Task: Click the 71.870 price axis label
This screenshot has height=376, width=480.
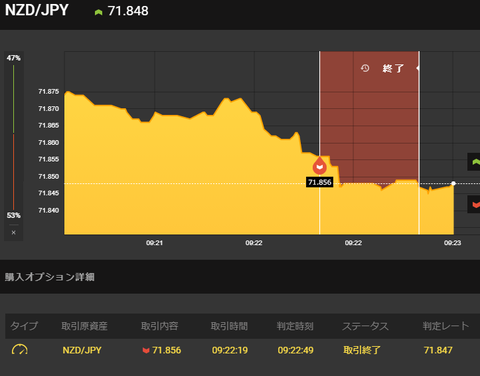Action: [49, 109]
